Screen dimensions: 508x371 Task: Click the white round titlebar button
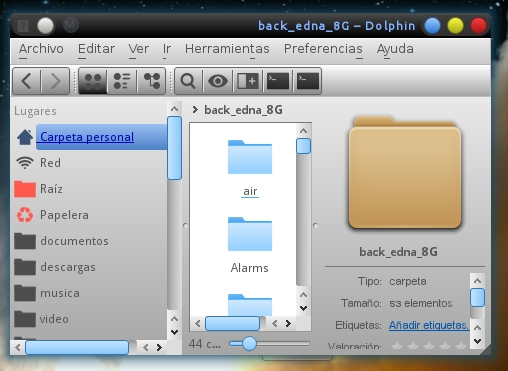[45, 26]
